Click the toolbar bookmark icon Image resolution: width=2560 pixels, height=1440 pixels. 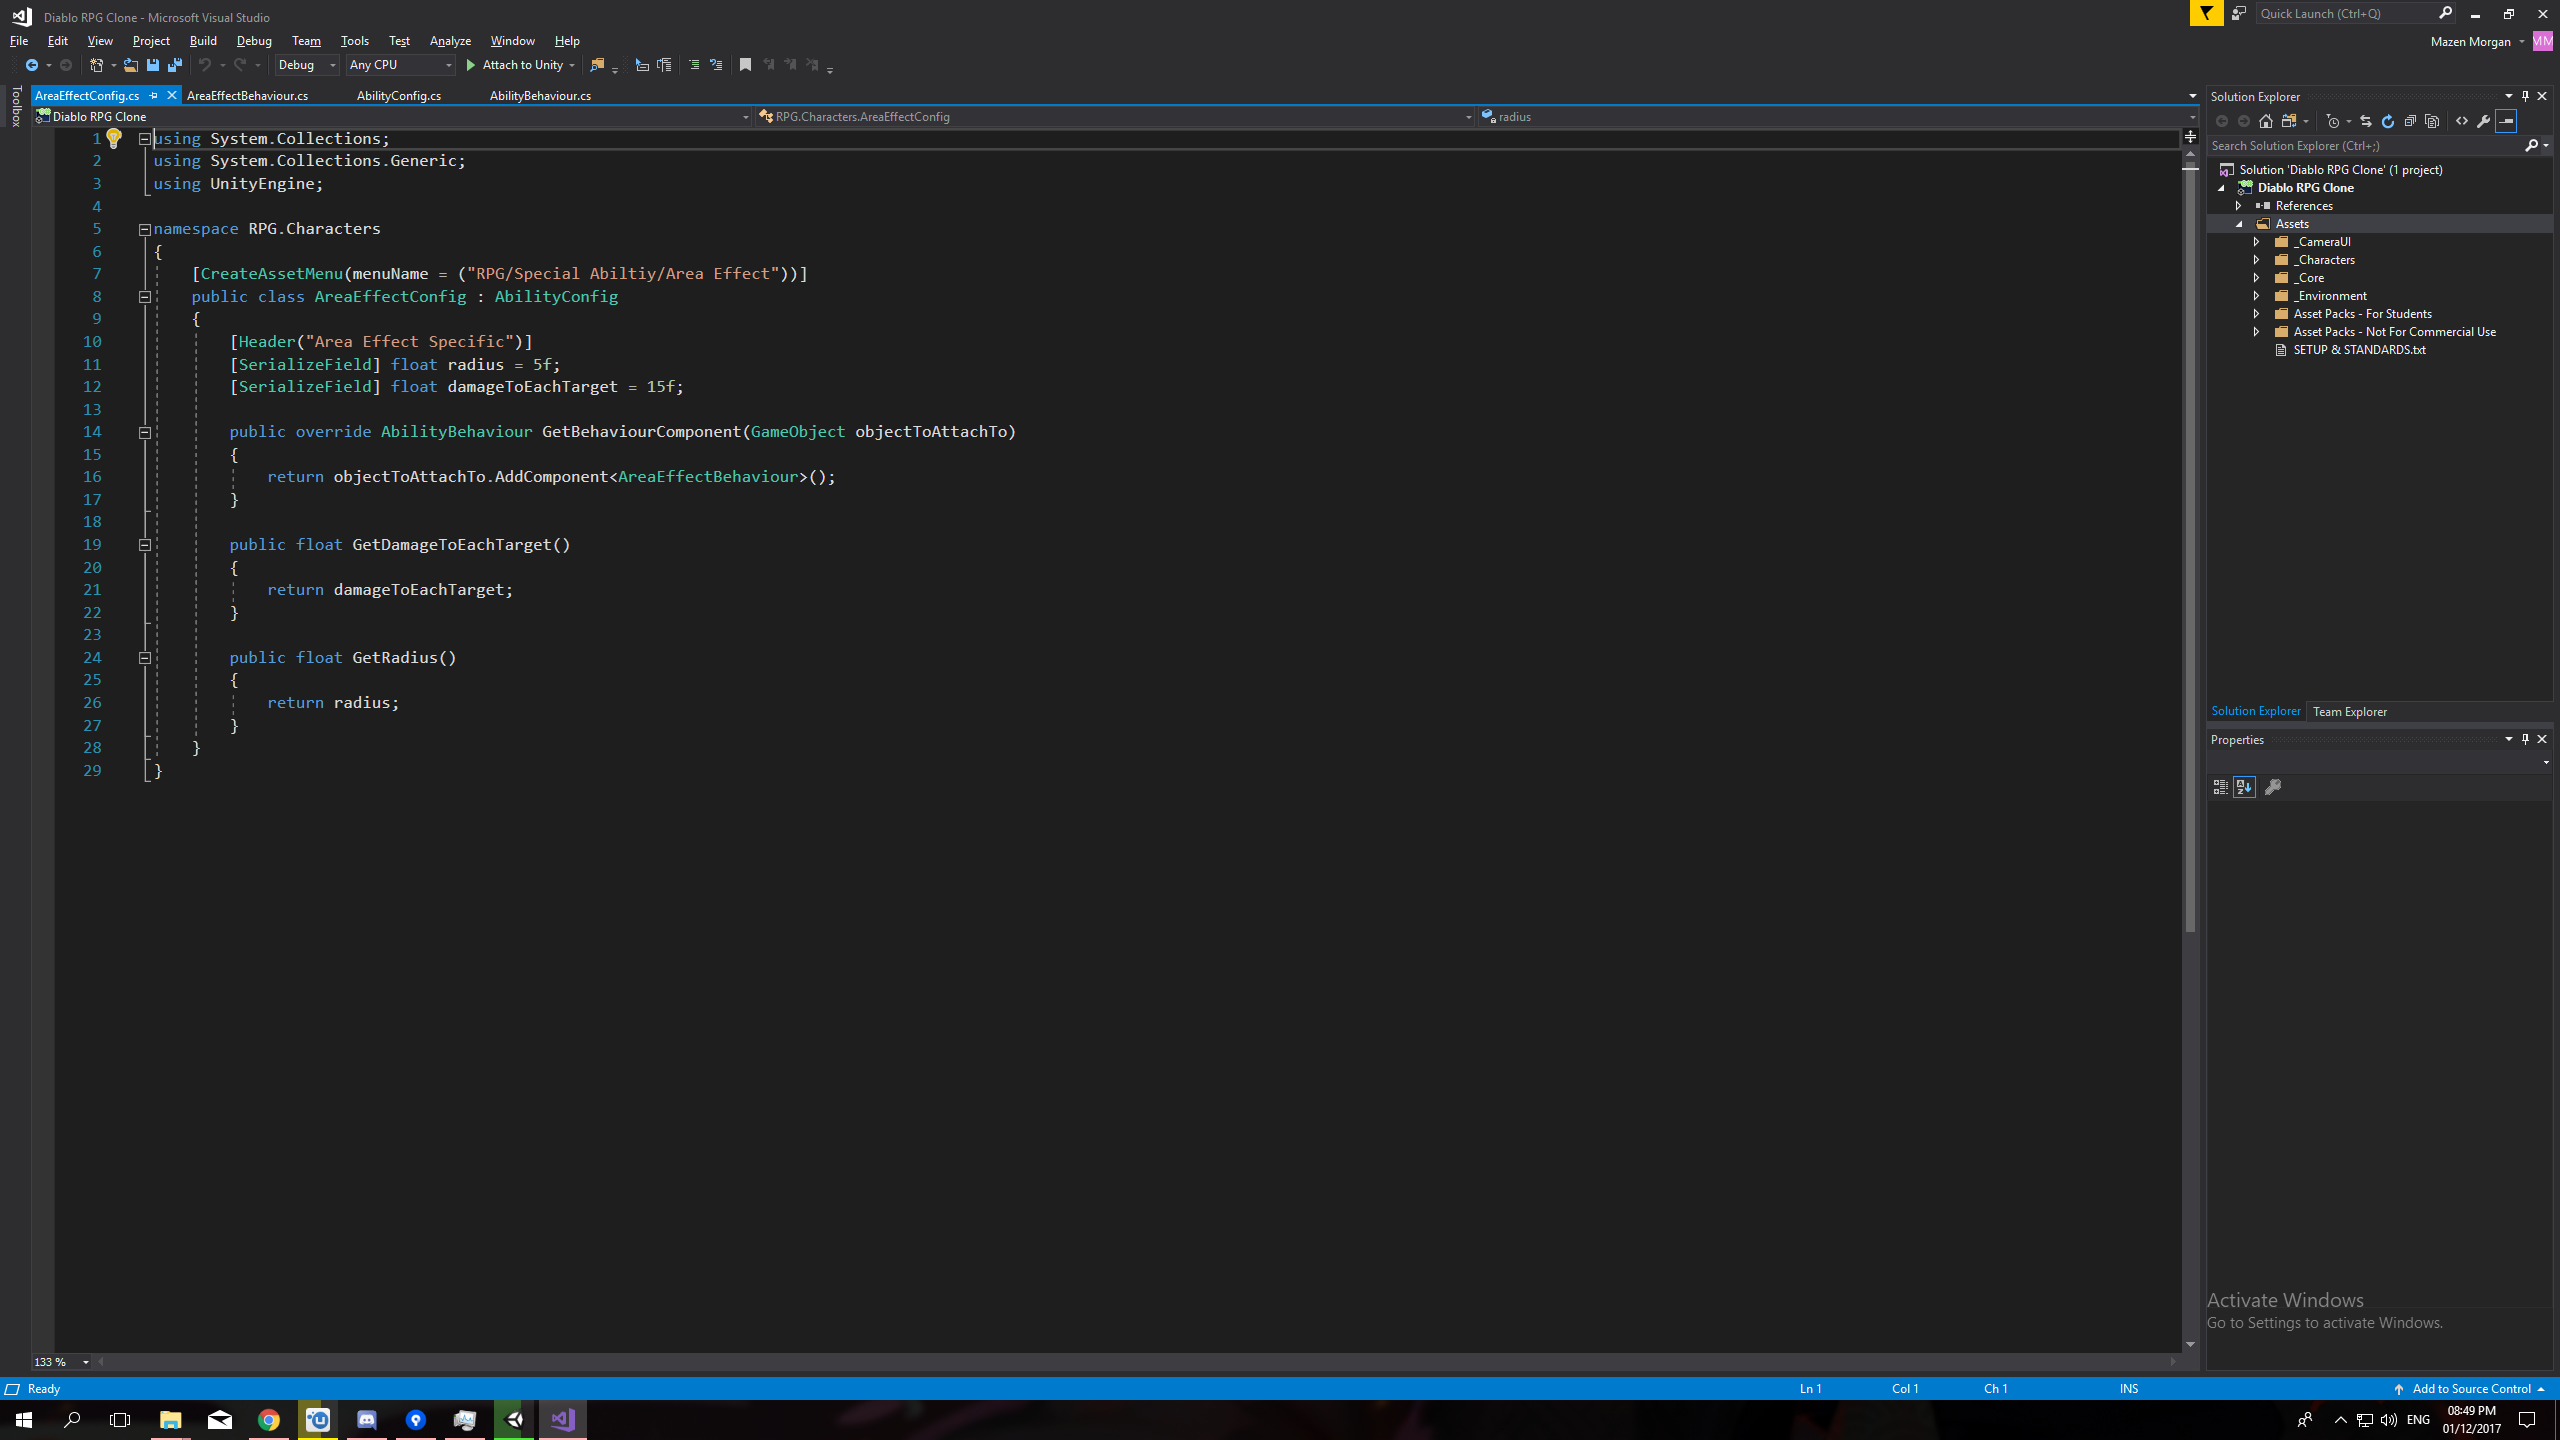[745, 65]
